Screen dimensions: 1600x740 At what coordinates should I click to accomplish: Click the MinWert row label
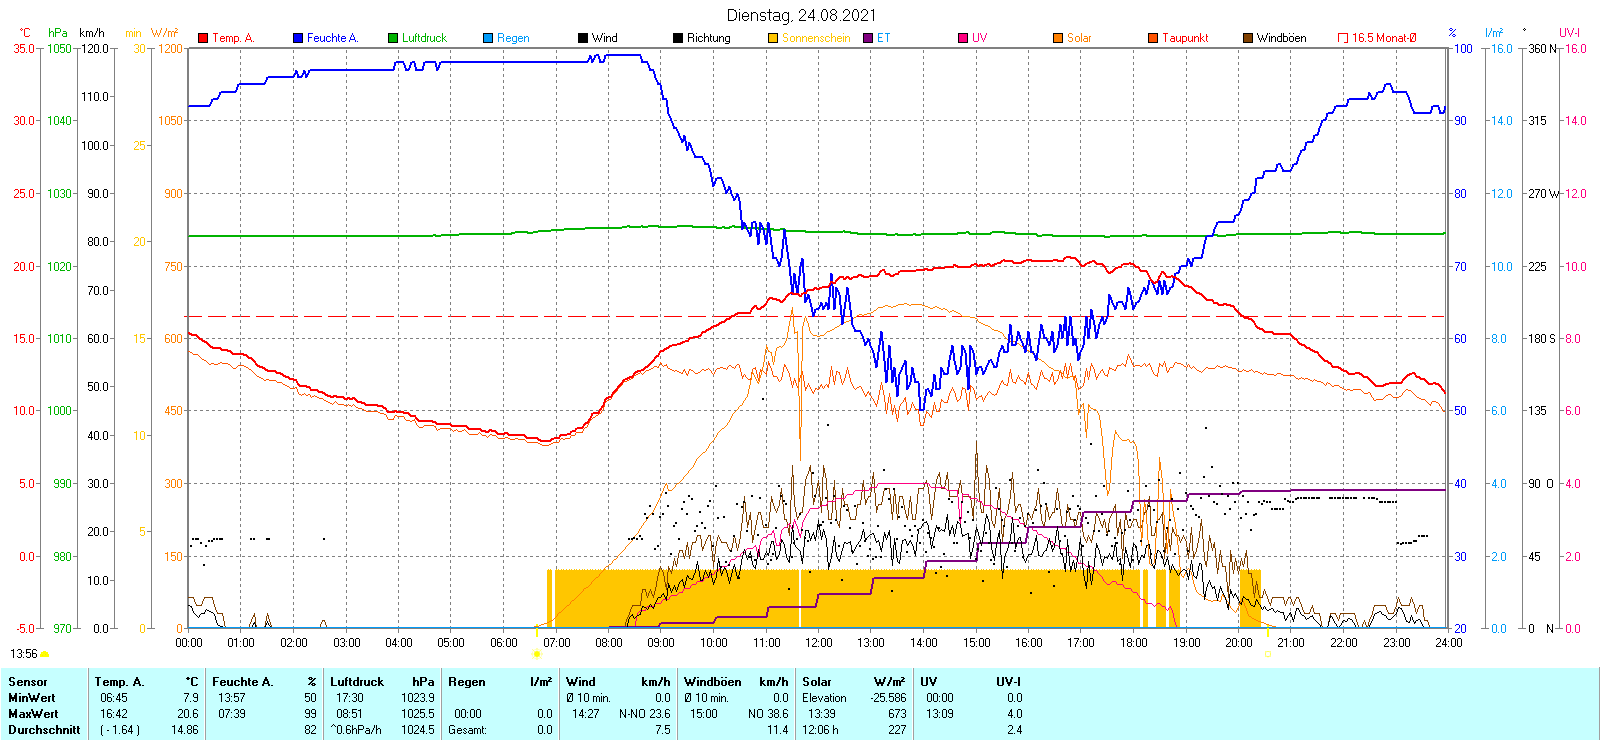pos(32,698)
